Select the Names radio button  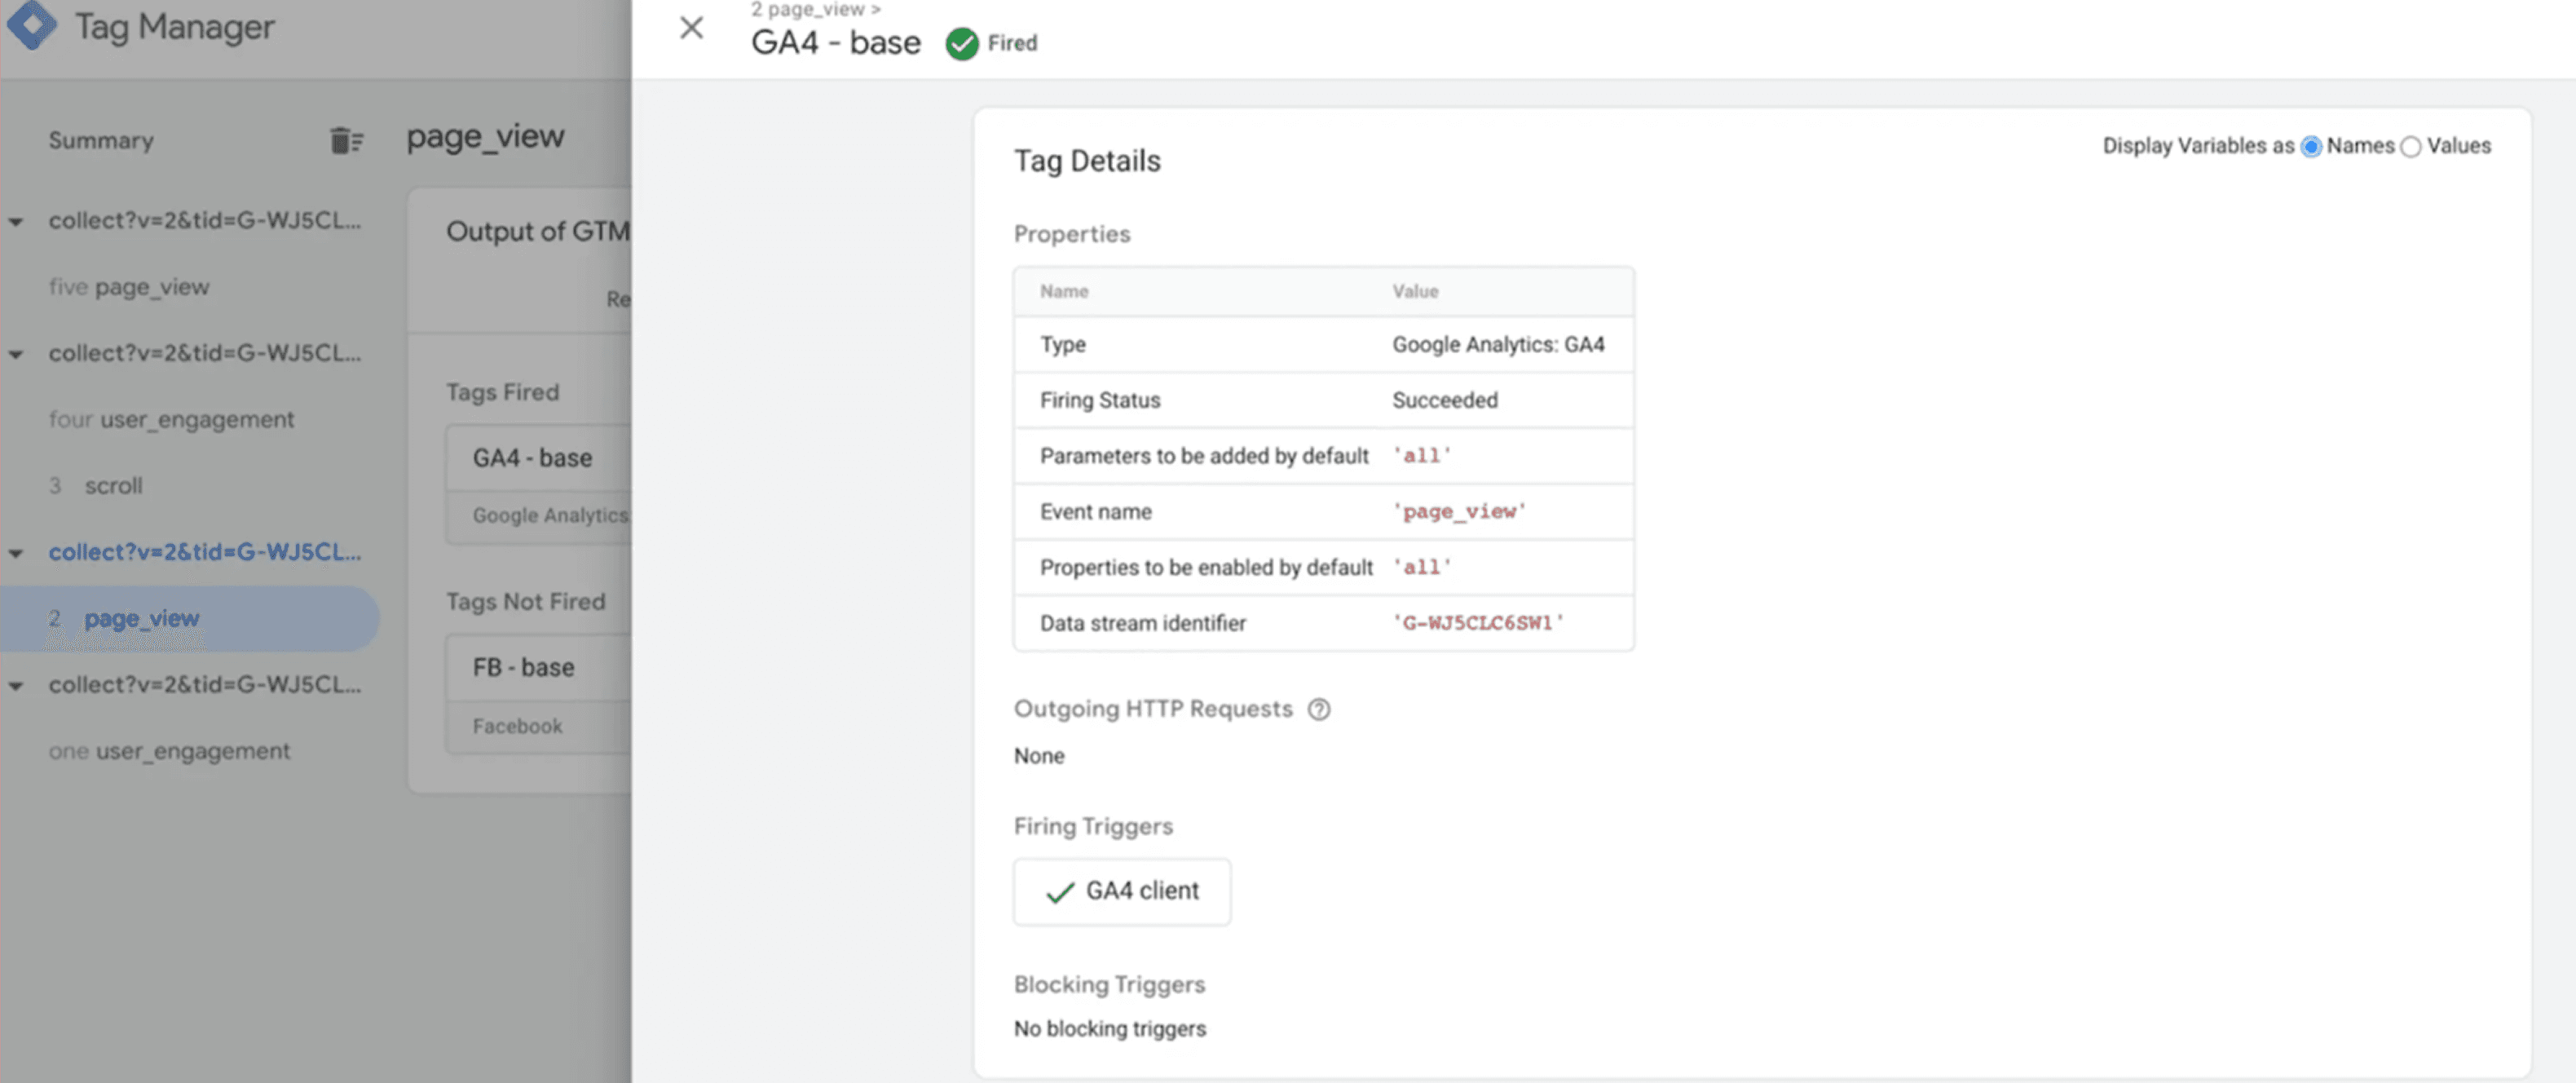point(2311,146)
